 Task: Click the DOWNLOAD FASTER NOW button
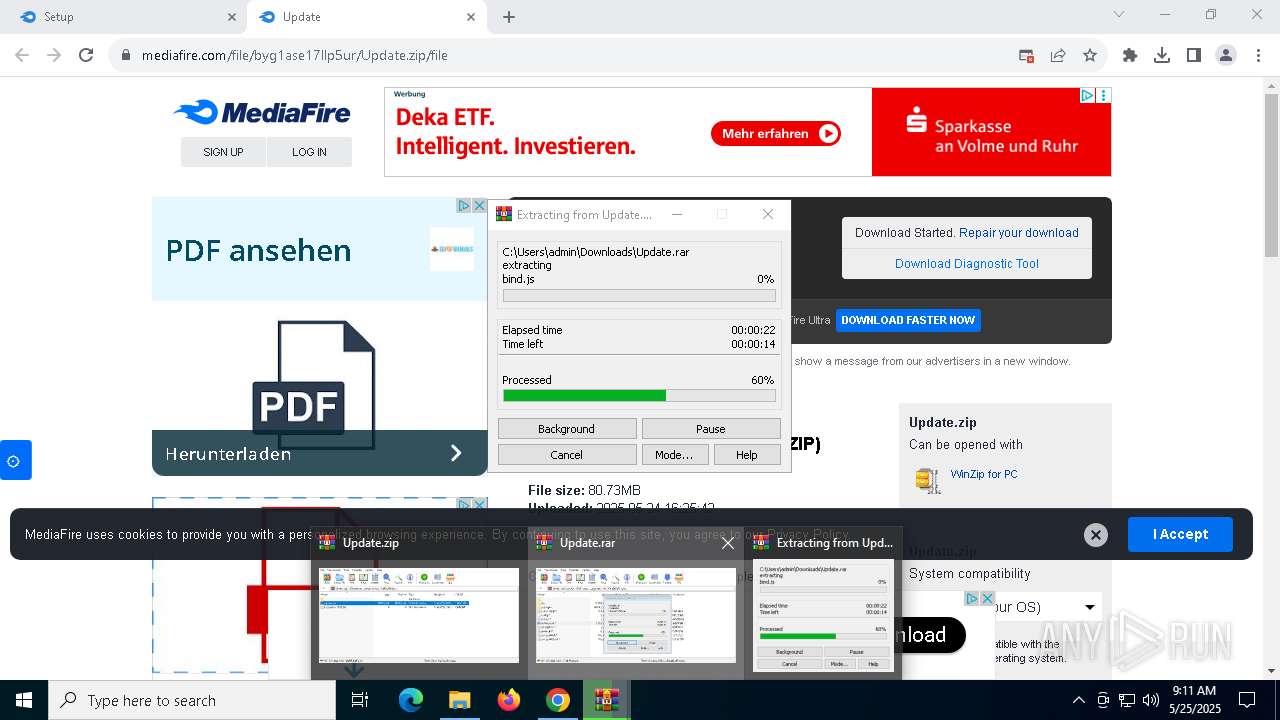pyautogui.click(x=908, y=320)
